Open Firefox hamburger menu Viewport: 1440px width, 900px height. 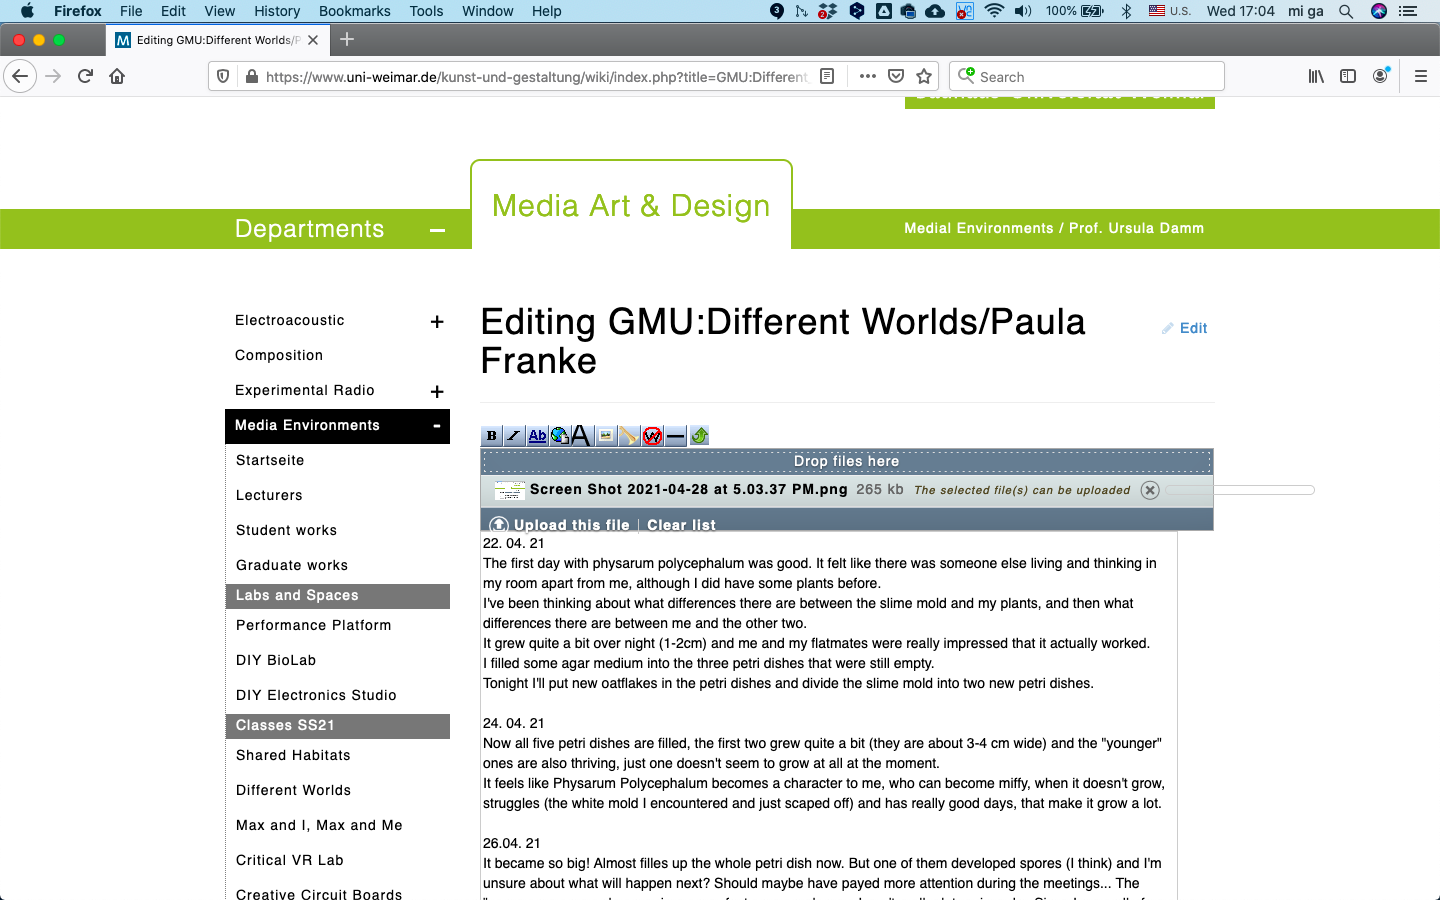(1420, 76)
